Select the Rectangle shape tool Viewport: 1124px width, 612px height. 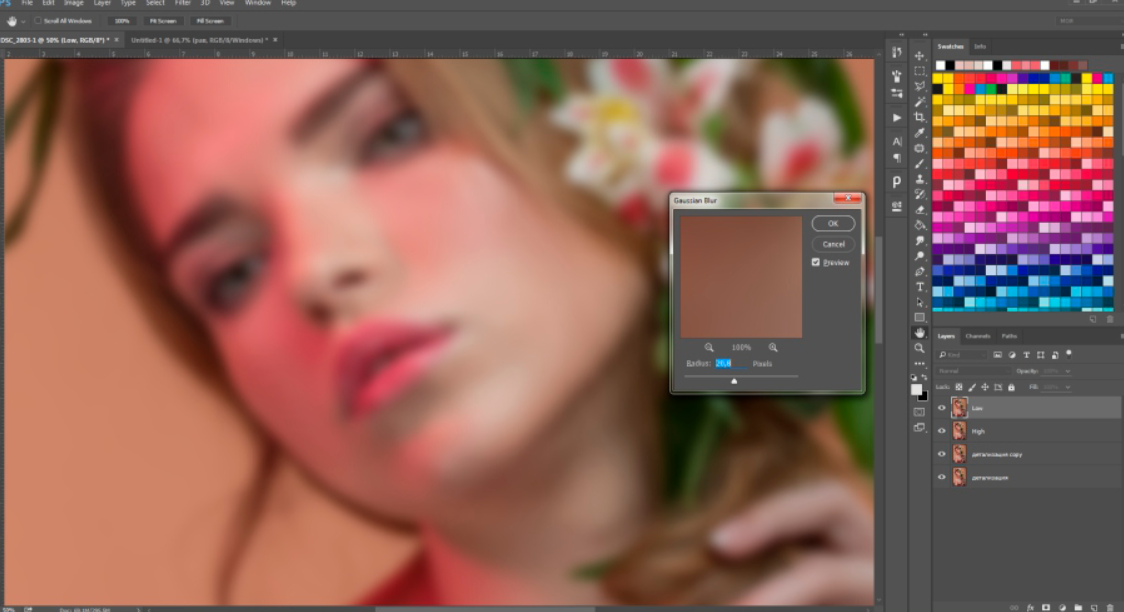pyautogui.click(x=920, y=317)
